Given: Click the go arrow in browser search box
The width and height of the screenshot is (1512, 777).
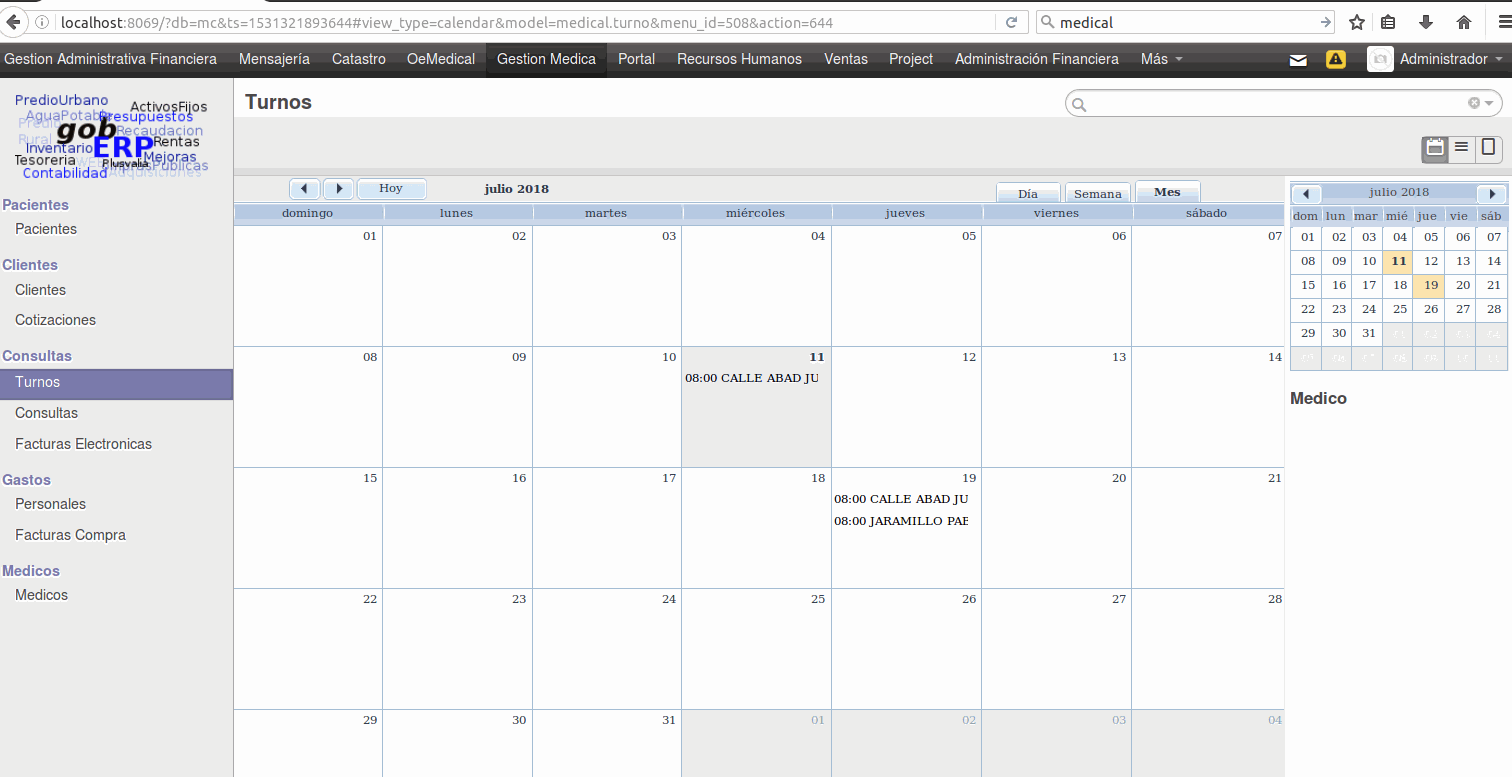Looking at the screenshot, I should point(1326,22).
